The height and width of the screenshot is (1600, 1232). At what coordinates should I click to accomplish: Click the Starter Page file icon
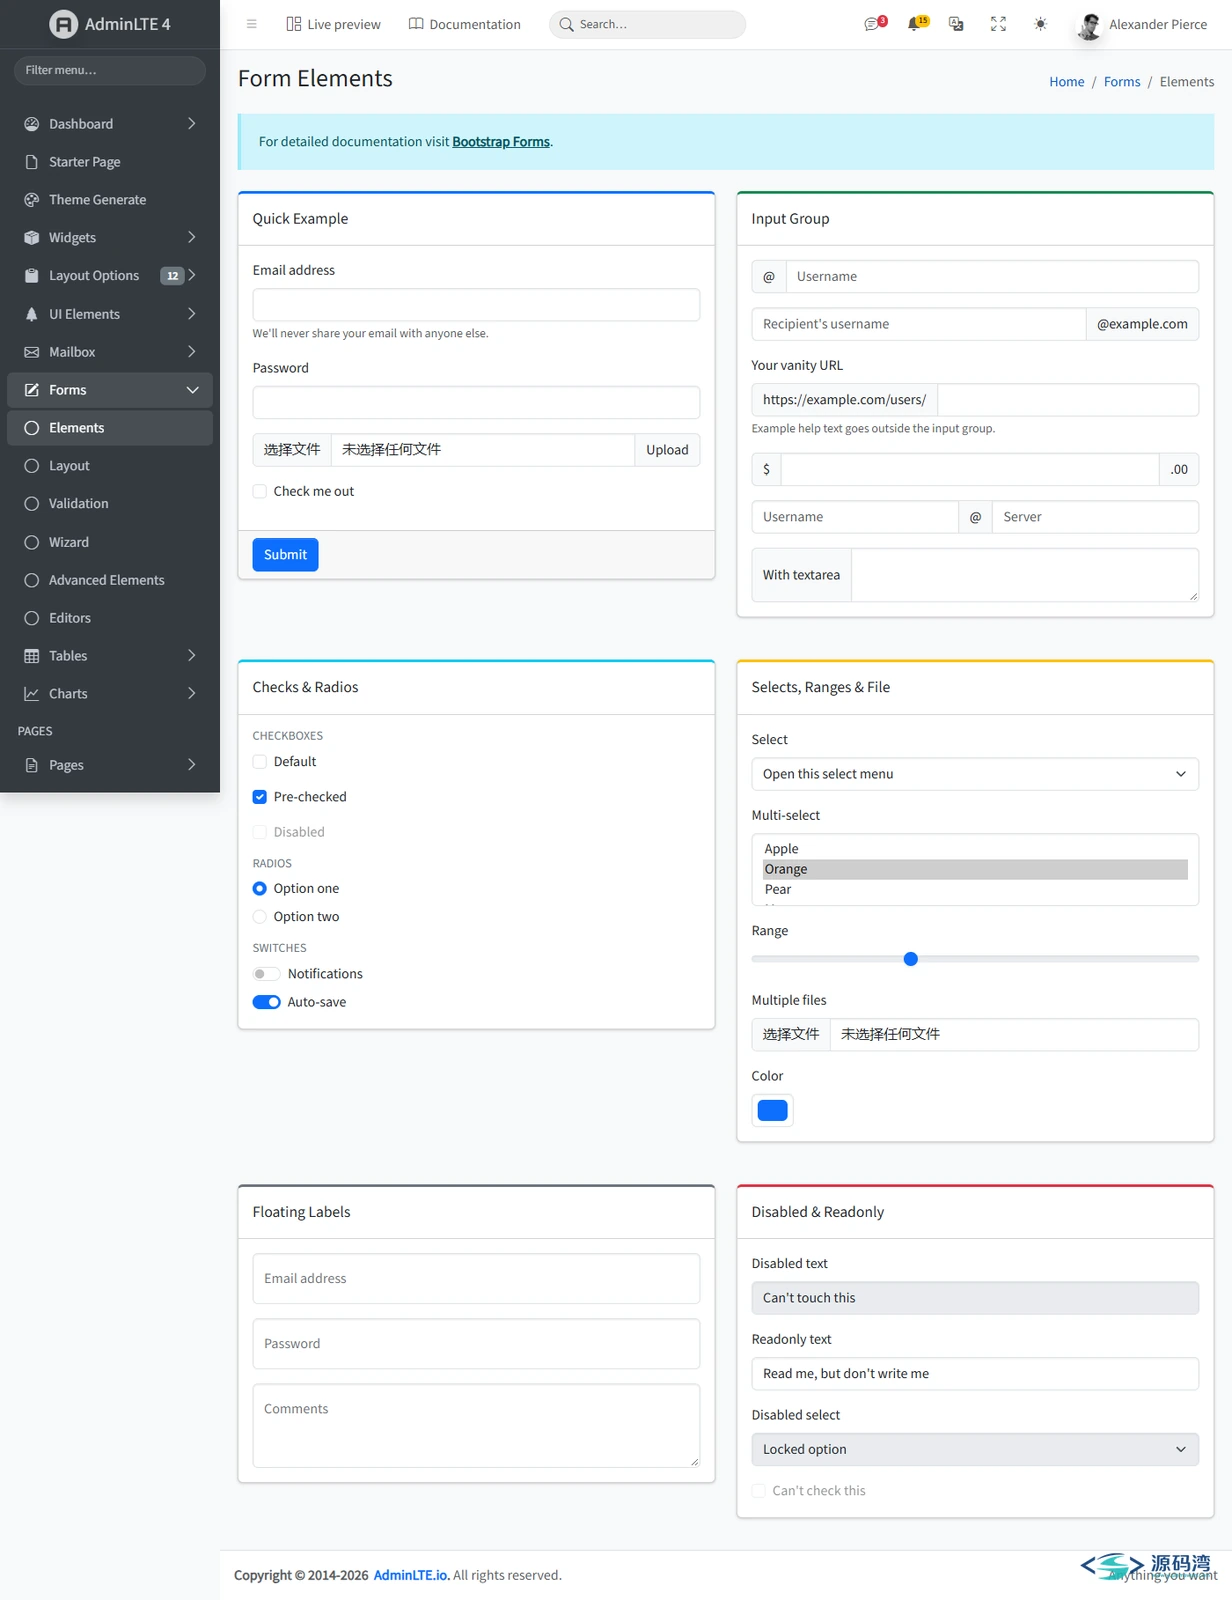(32, 162)
